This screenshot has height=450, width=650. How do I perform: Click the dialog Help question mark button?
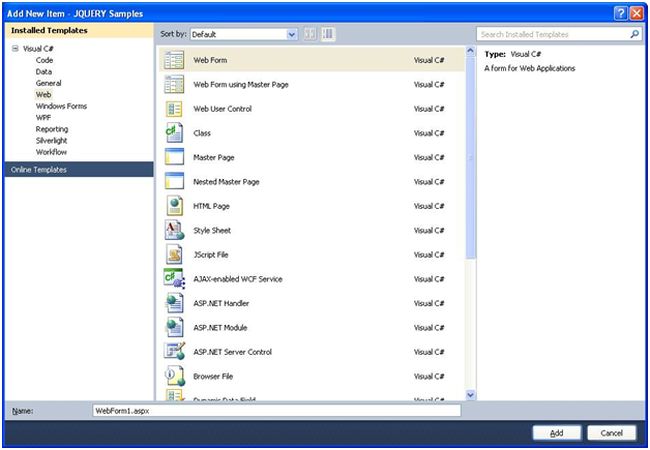[620, 14]
